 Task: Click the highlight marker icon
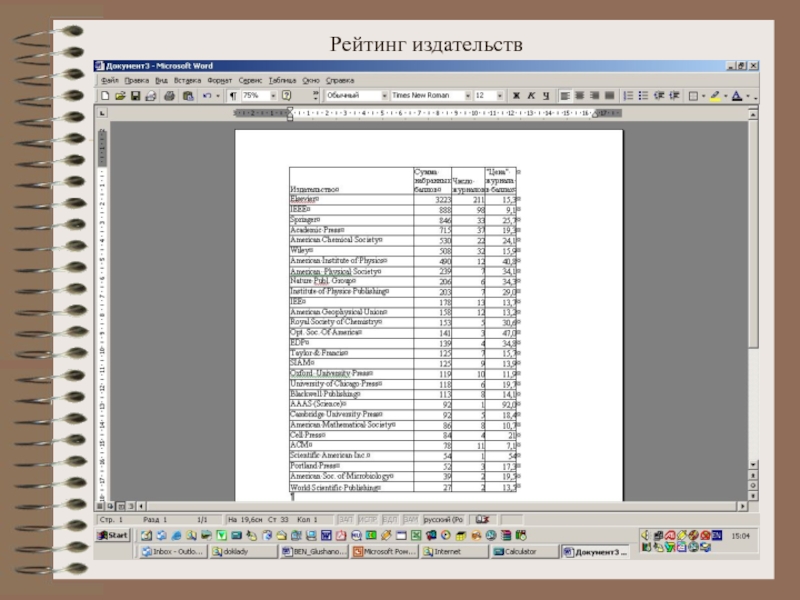pyautogui.click(x=714, y=96)
